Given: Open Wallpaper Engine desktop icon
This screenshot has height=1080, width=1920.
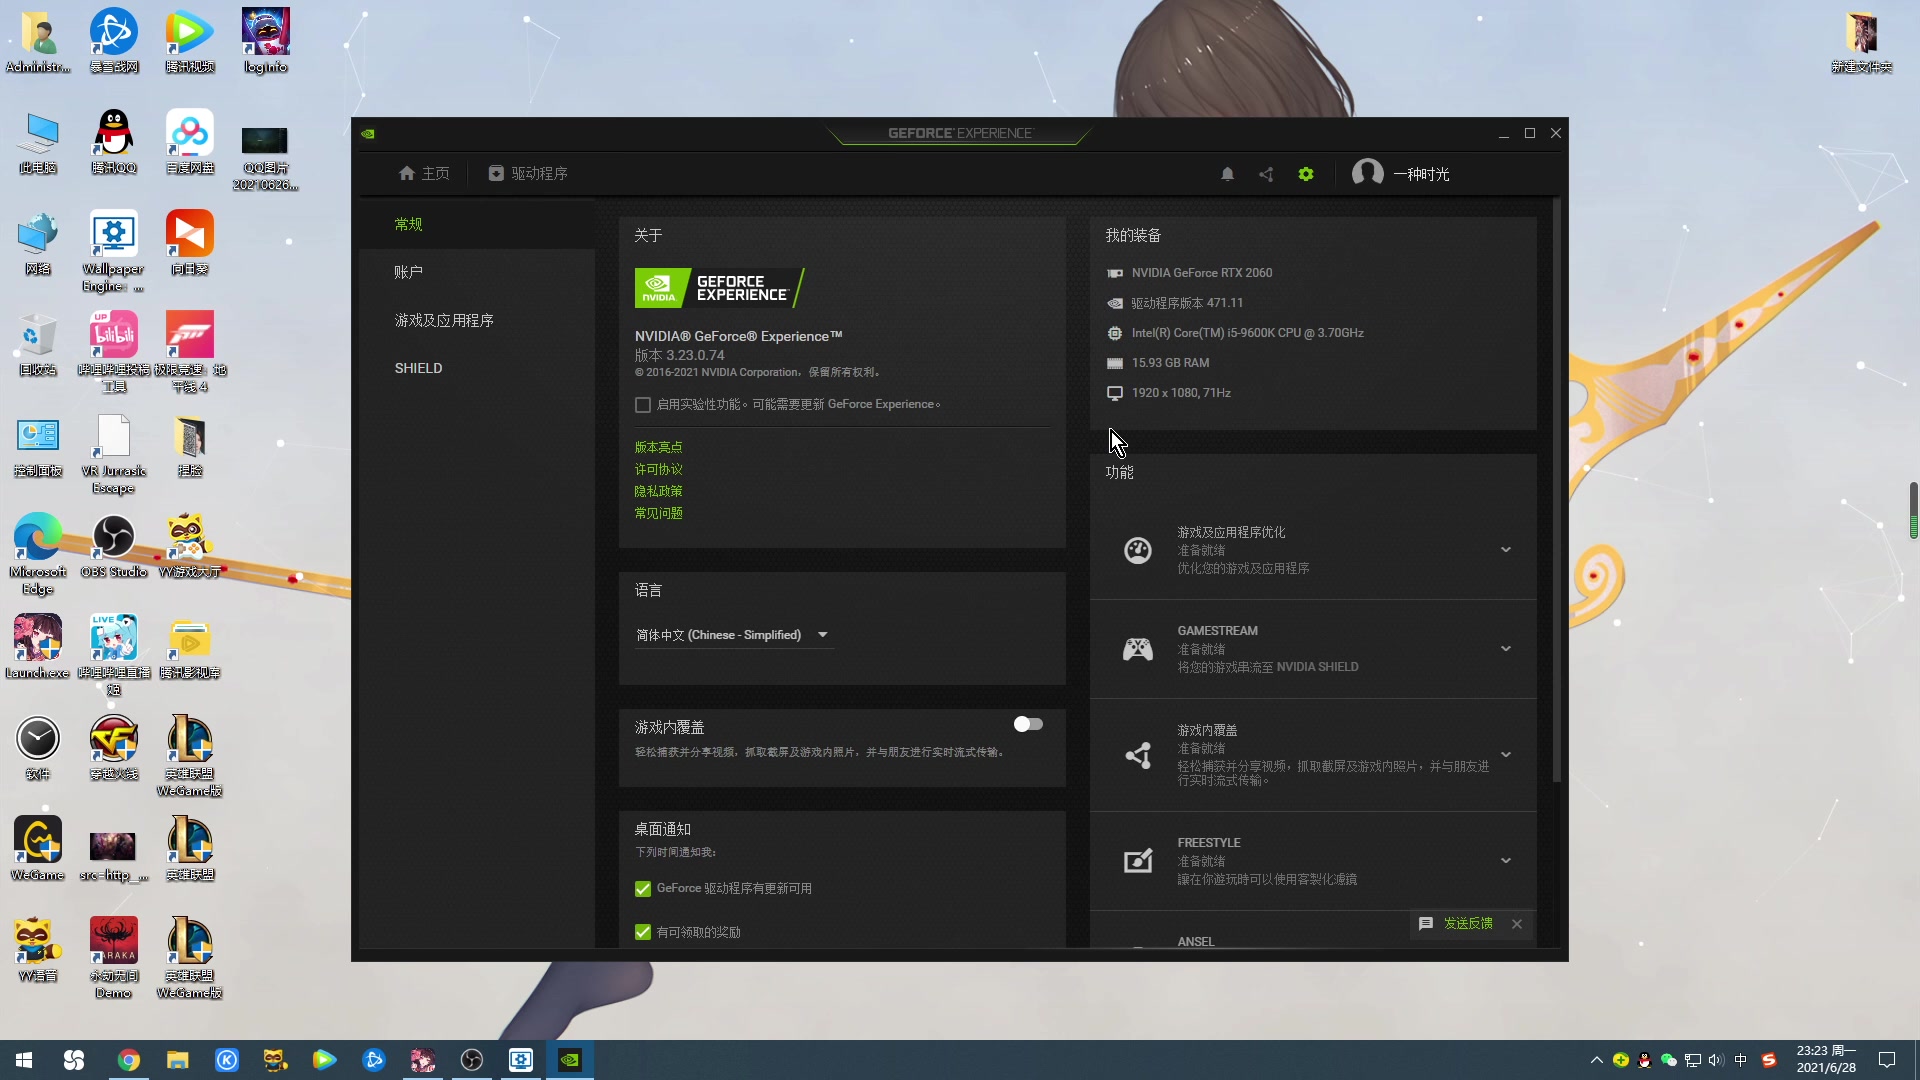Looking at the screenshot, I should [113, 251].
